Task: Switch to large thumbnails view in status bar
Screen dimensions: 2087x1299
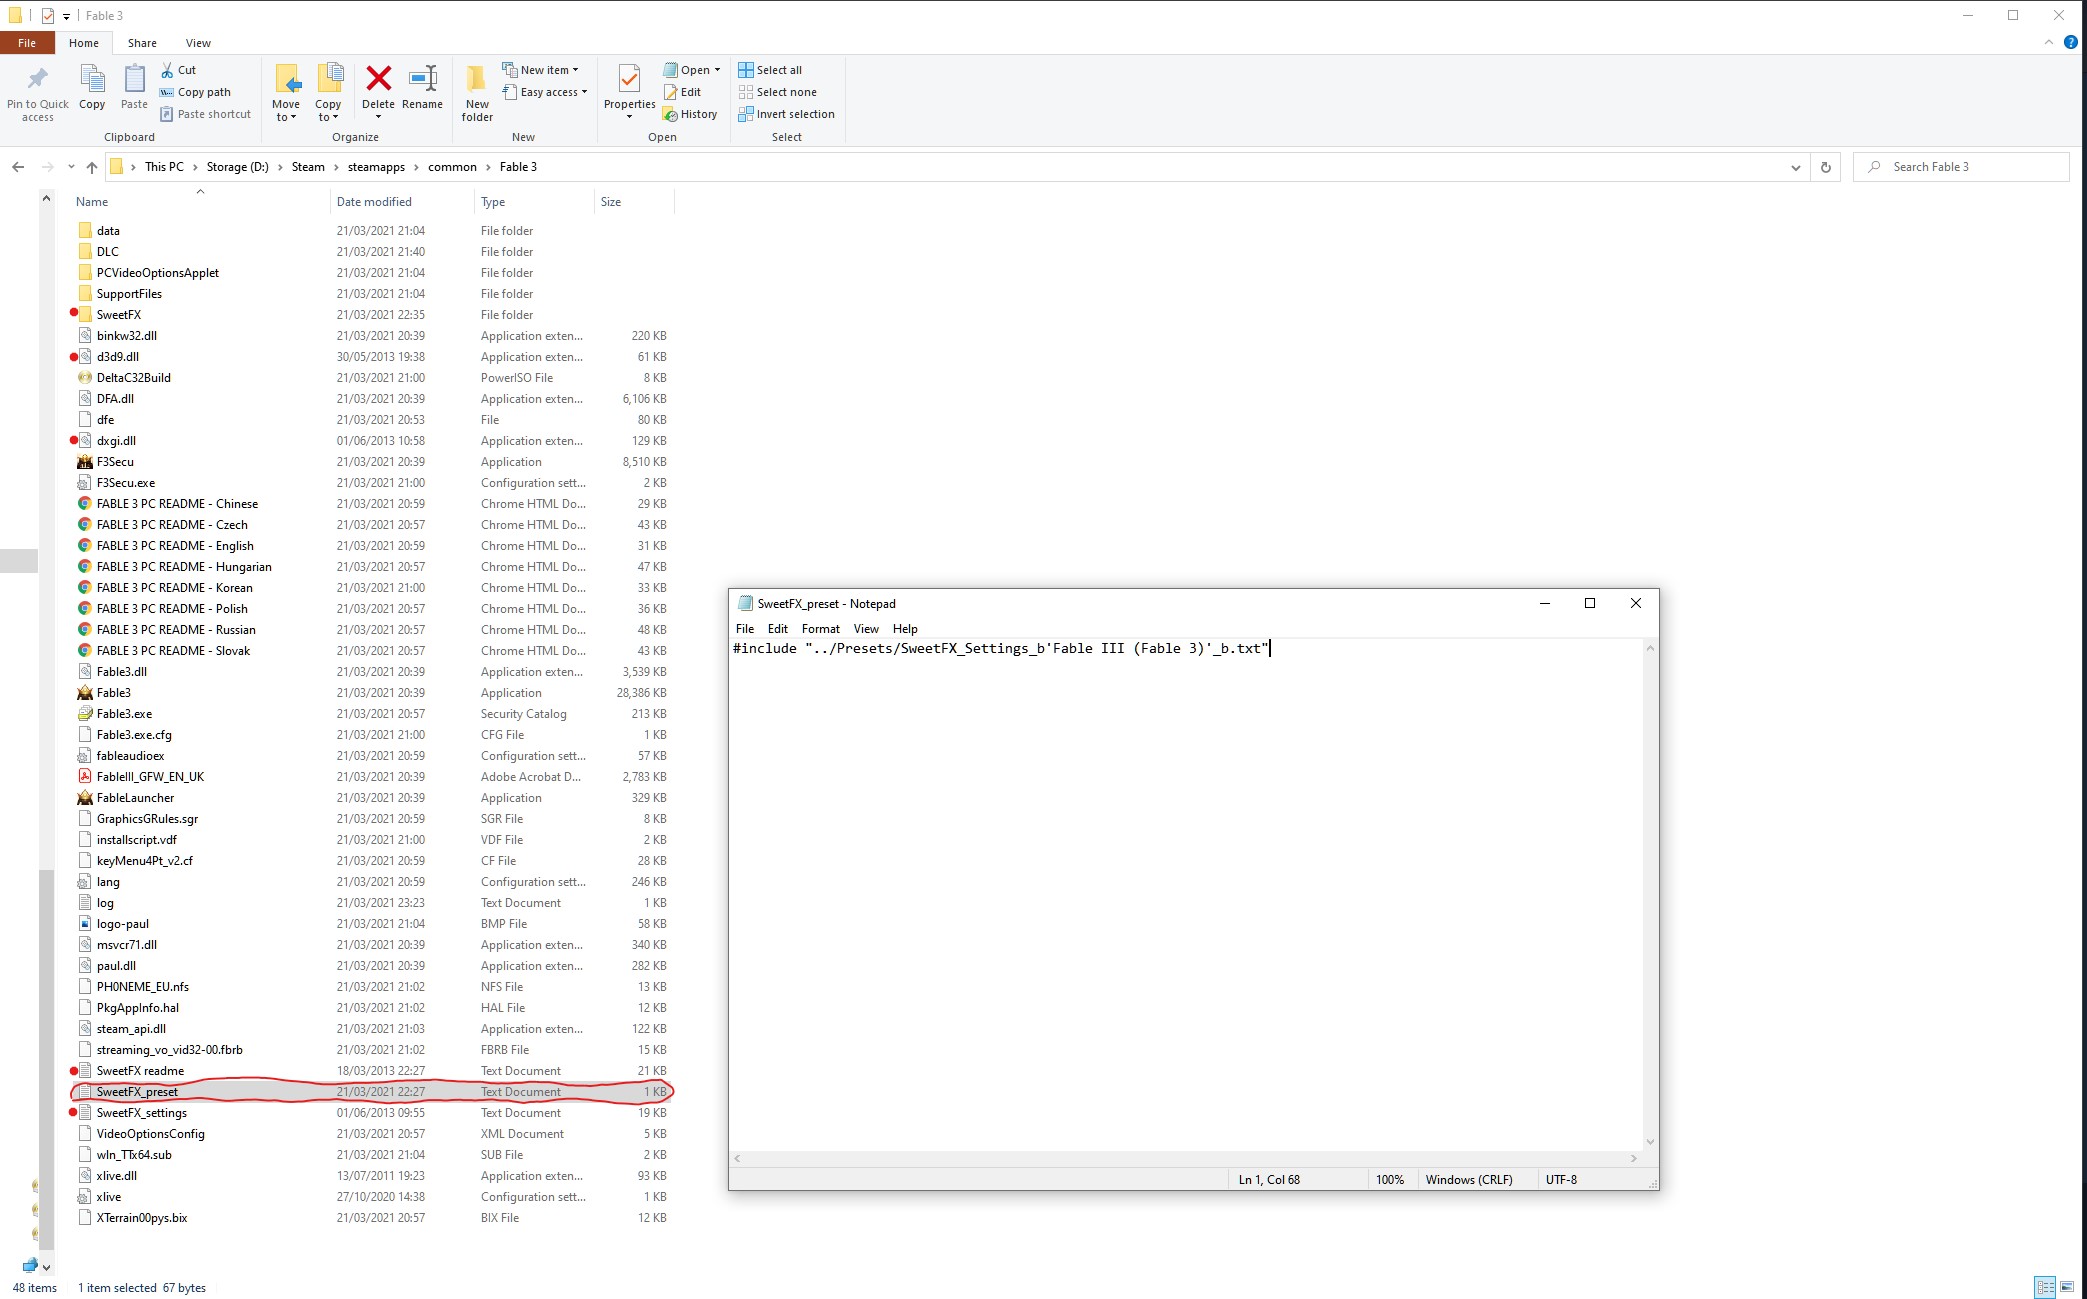Action: (2067, 1287)
